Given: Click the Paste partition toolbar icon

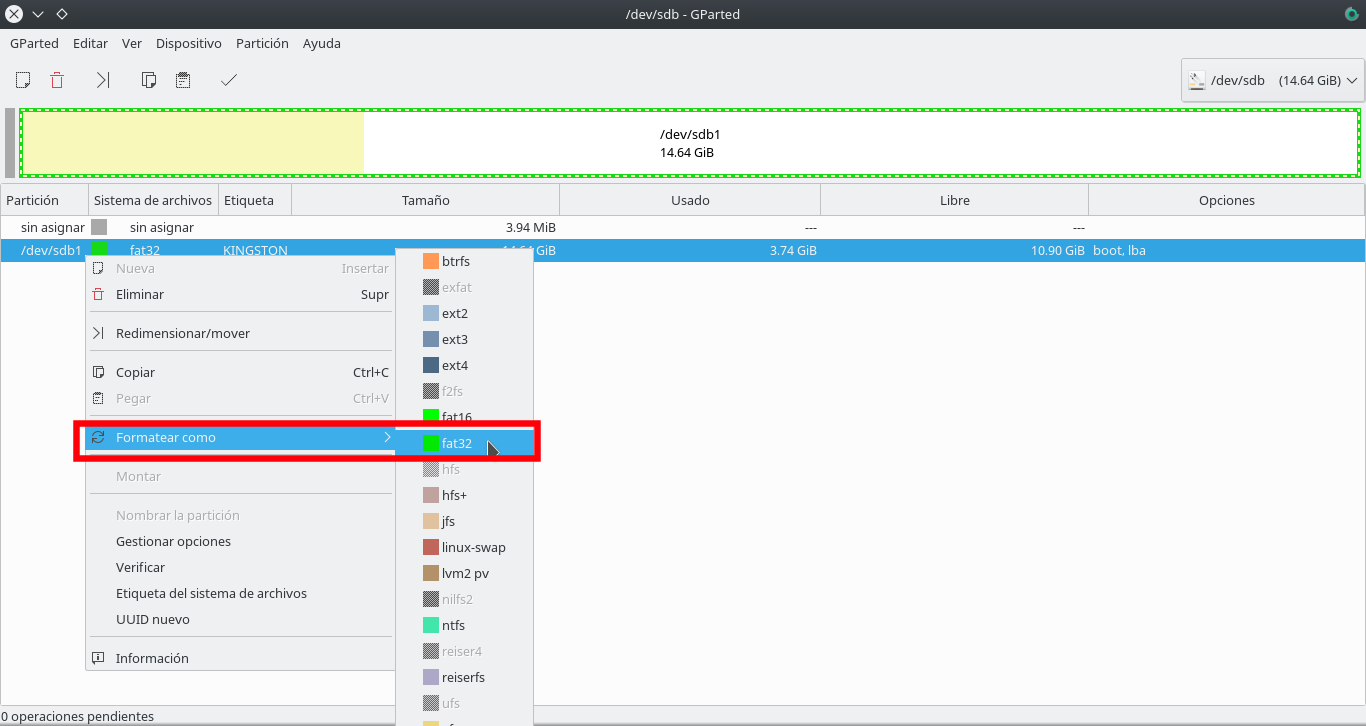Looking at the screenshot, I should (x=183, y=80).
